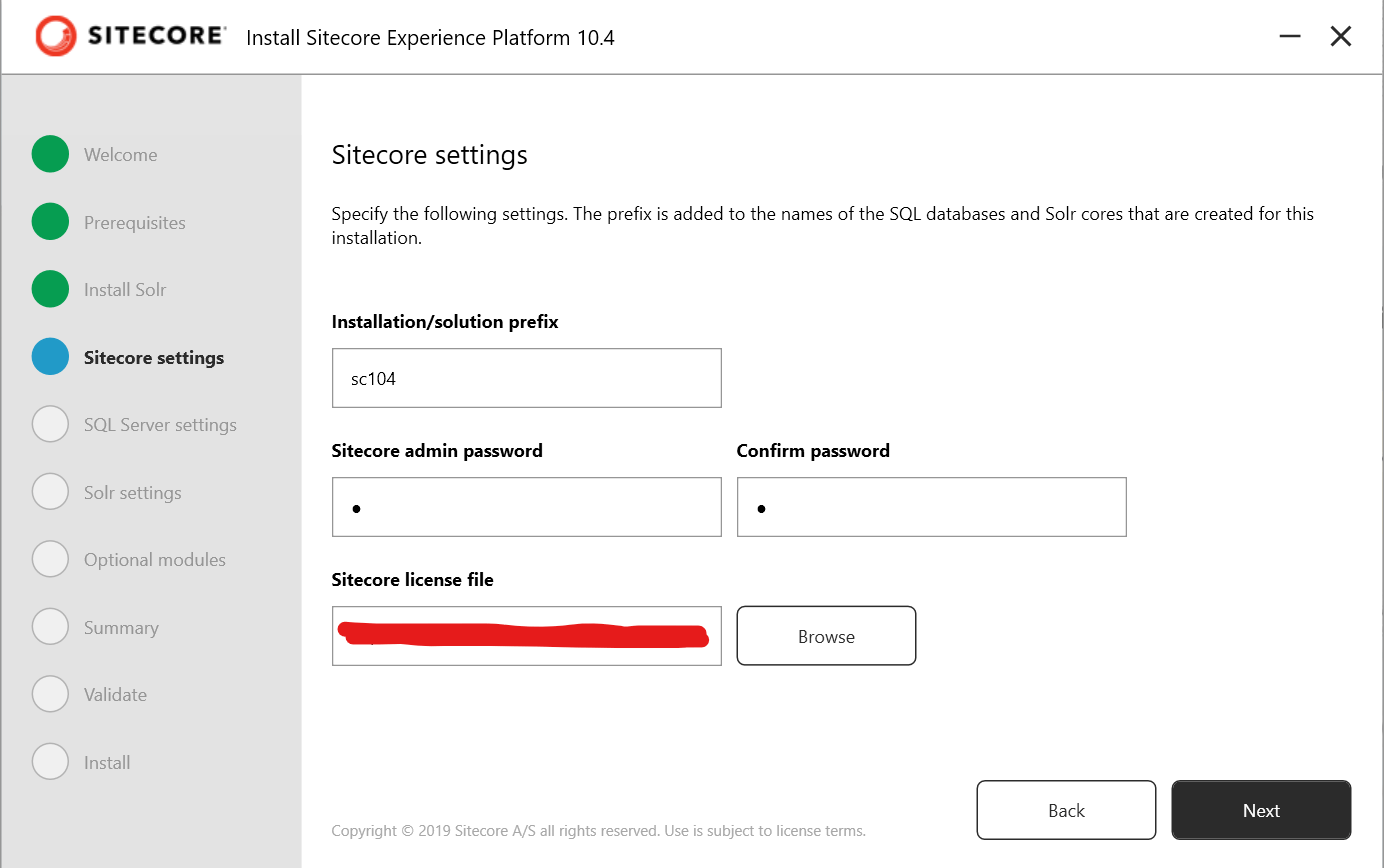Close the Sitecore installer window
Viewport: 1384px width, 868px height.
pos(1341,36)
